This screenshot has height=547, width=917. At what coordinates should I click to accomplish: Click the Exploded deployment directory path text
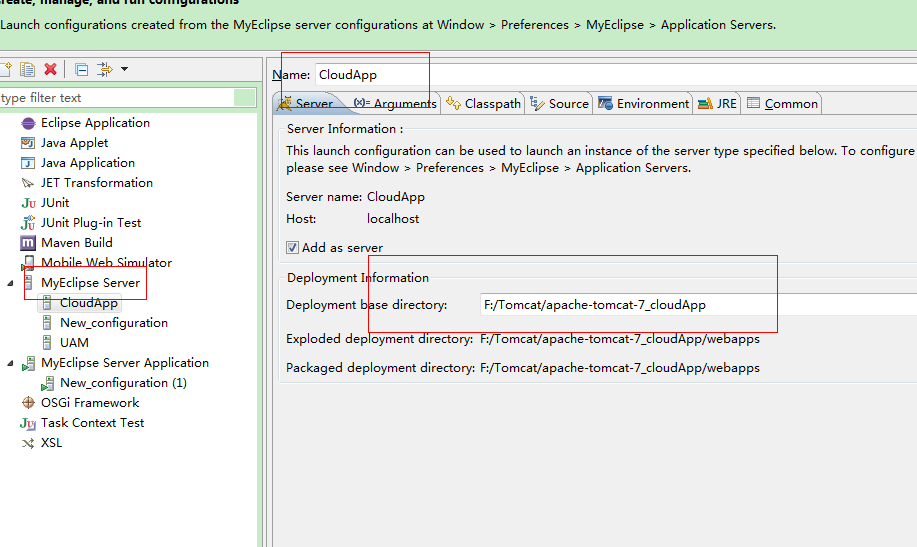coord(620,339)
